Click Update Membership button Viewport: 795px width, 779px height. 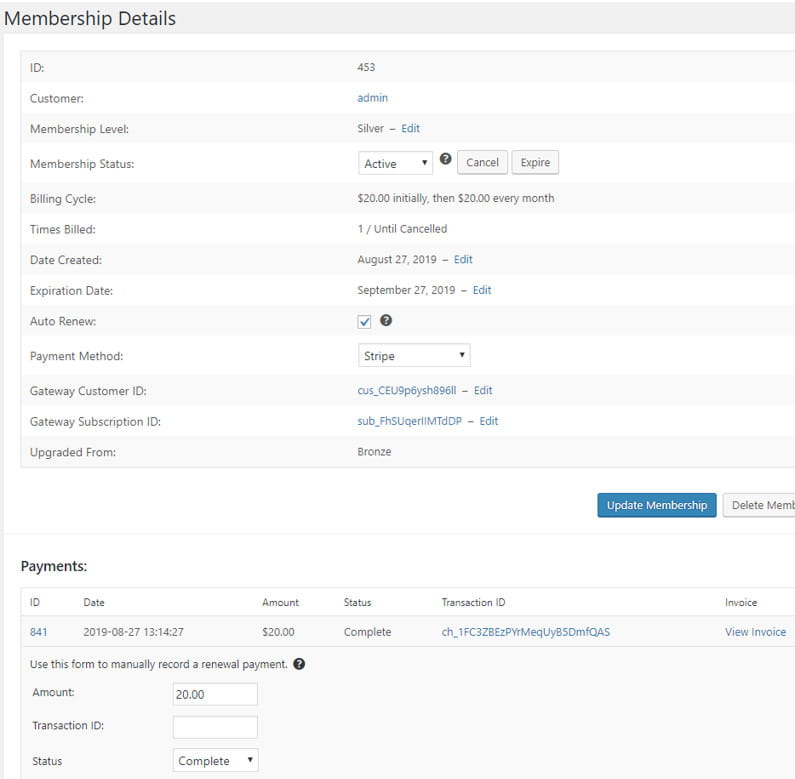coord(656,505)
